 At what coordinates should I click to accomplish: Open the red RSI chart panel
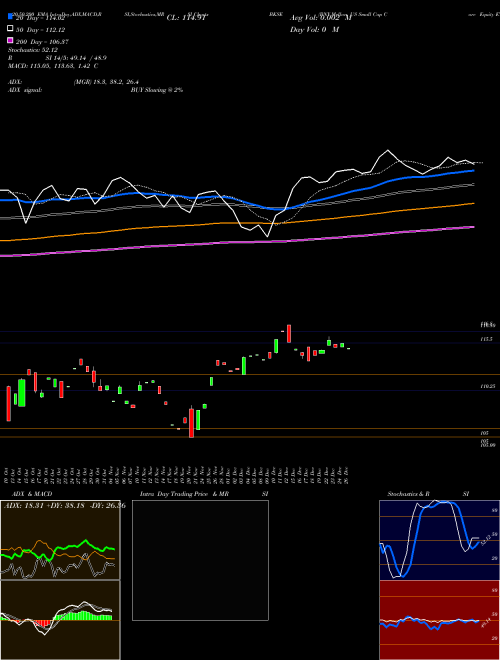click(x=439, y=620)
